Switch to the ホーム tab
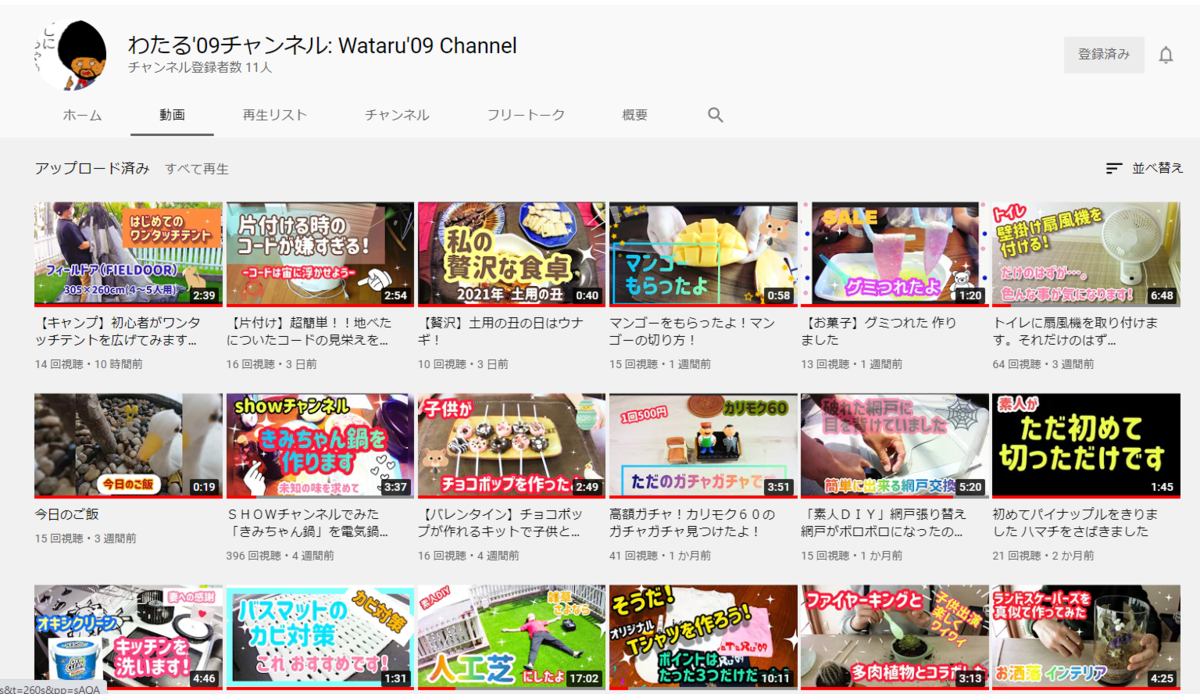 [82, 115]
